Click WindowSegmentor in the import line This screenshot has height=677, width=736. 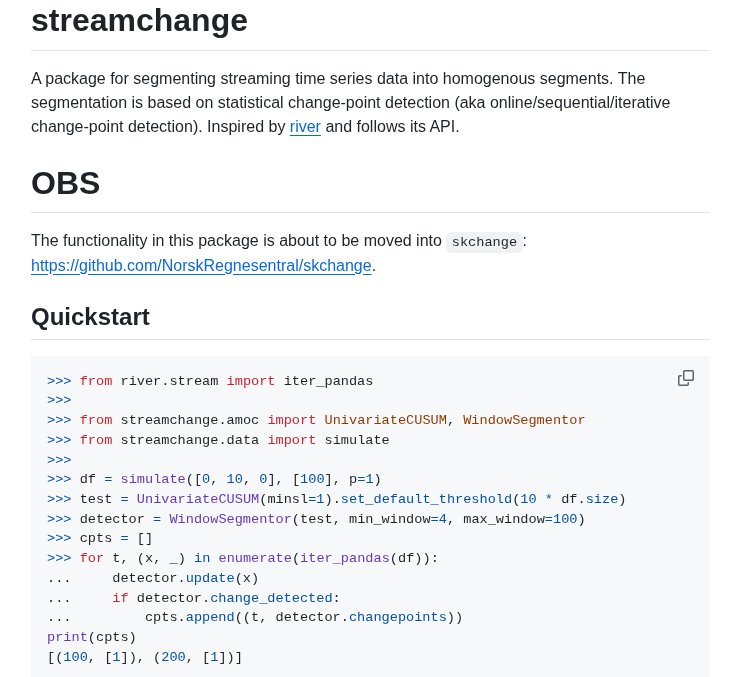(524, 420)
